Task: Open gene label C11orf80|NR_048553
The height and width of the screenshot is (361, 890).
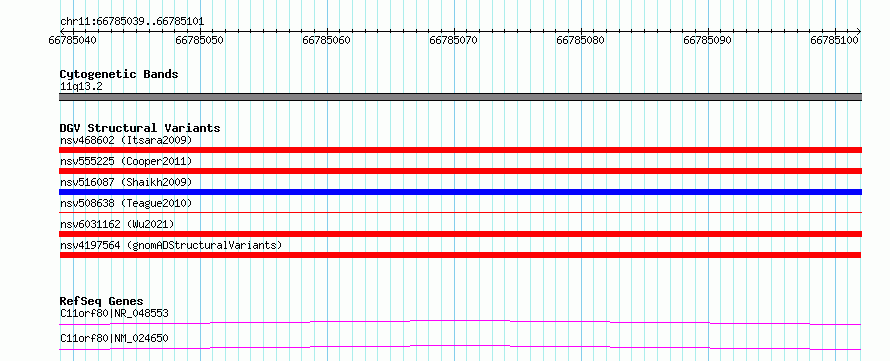Action: click(x=114, y=313)
